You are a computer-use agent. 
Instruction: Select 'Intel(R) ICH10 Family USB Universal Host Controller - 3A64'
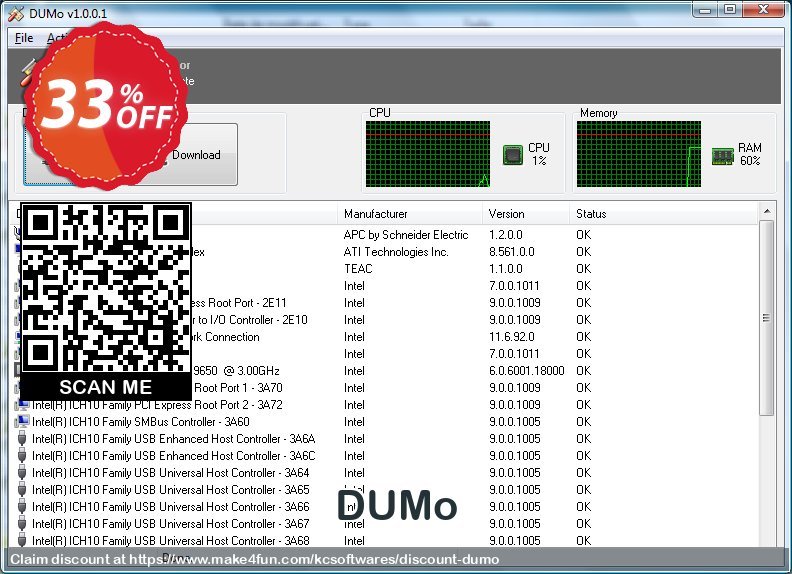[x=171, y=473]
